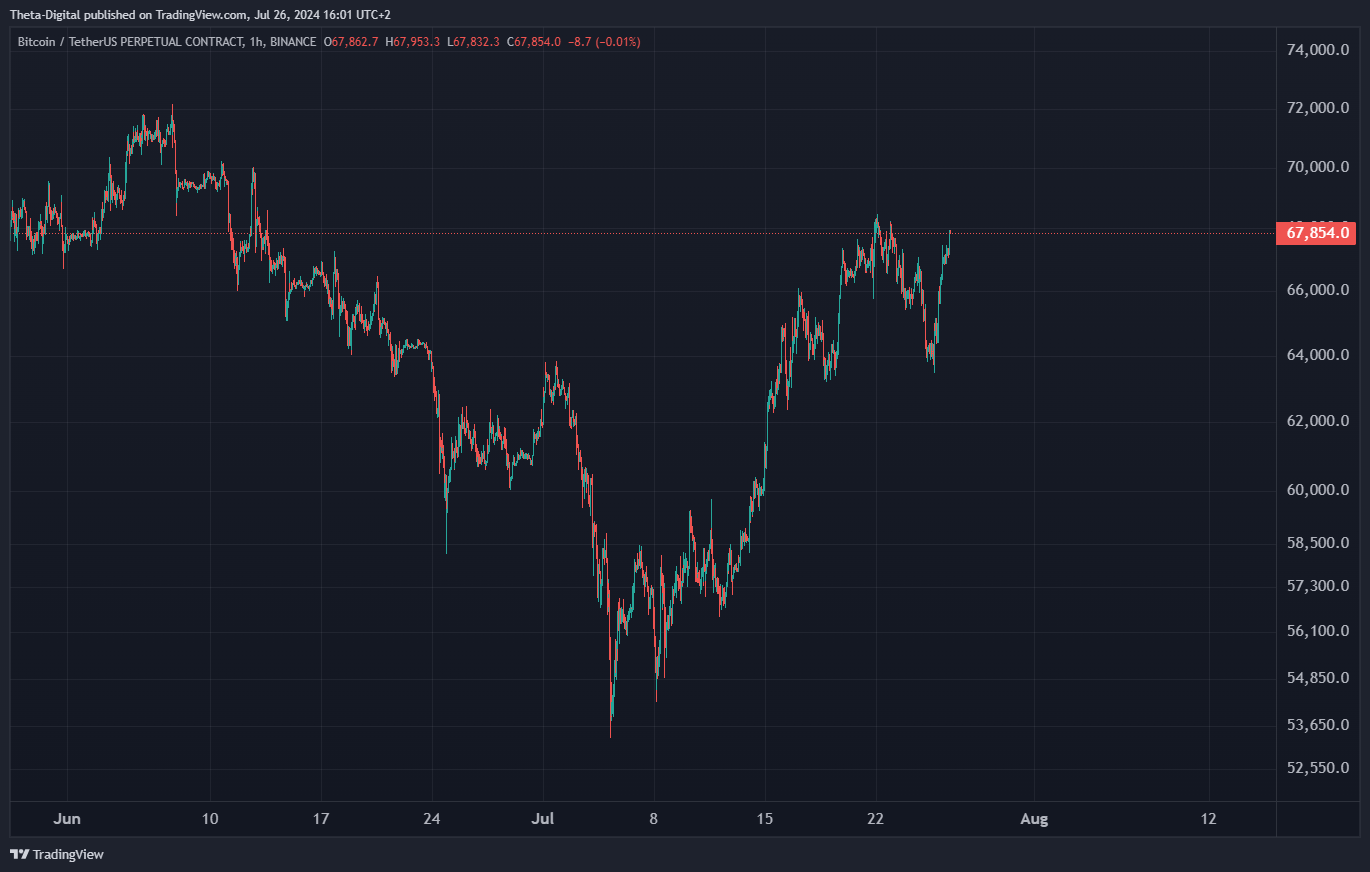Click the Jun label on time axis
This screenshot has height=872, width=1370.
(x=67, y=819)
